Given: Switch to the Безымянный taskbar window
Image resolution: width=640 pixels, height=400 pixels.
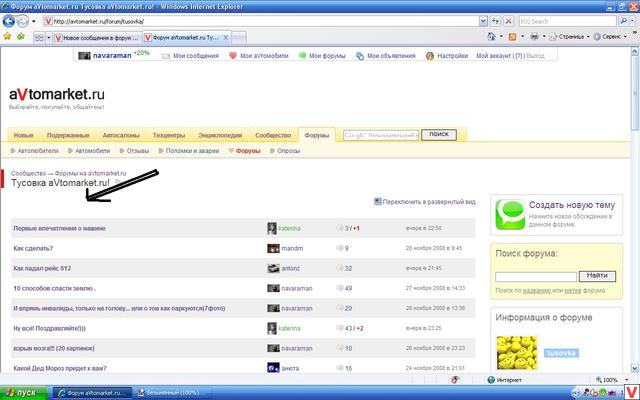Looking at the screenshot, I should tap(174, 393).
